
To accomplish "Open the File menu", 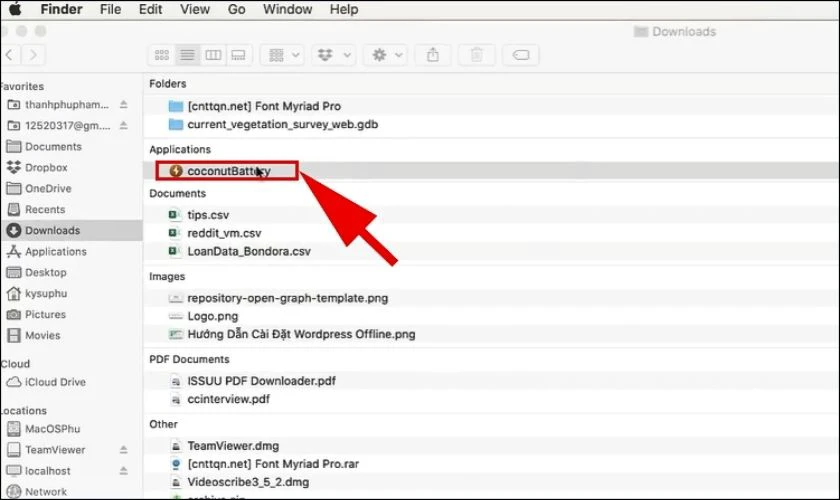I will coord(110,9).
